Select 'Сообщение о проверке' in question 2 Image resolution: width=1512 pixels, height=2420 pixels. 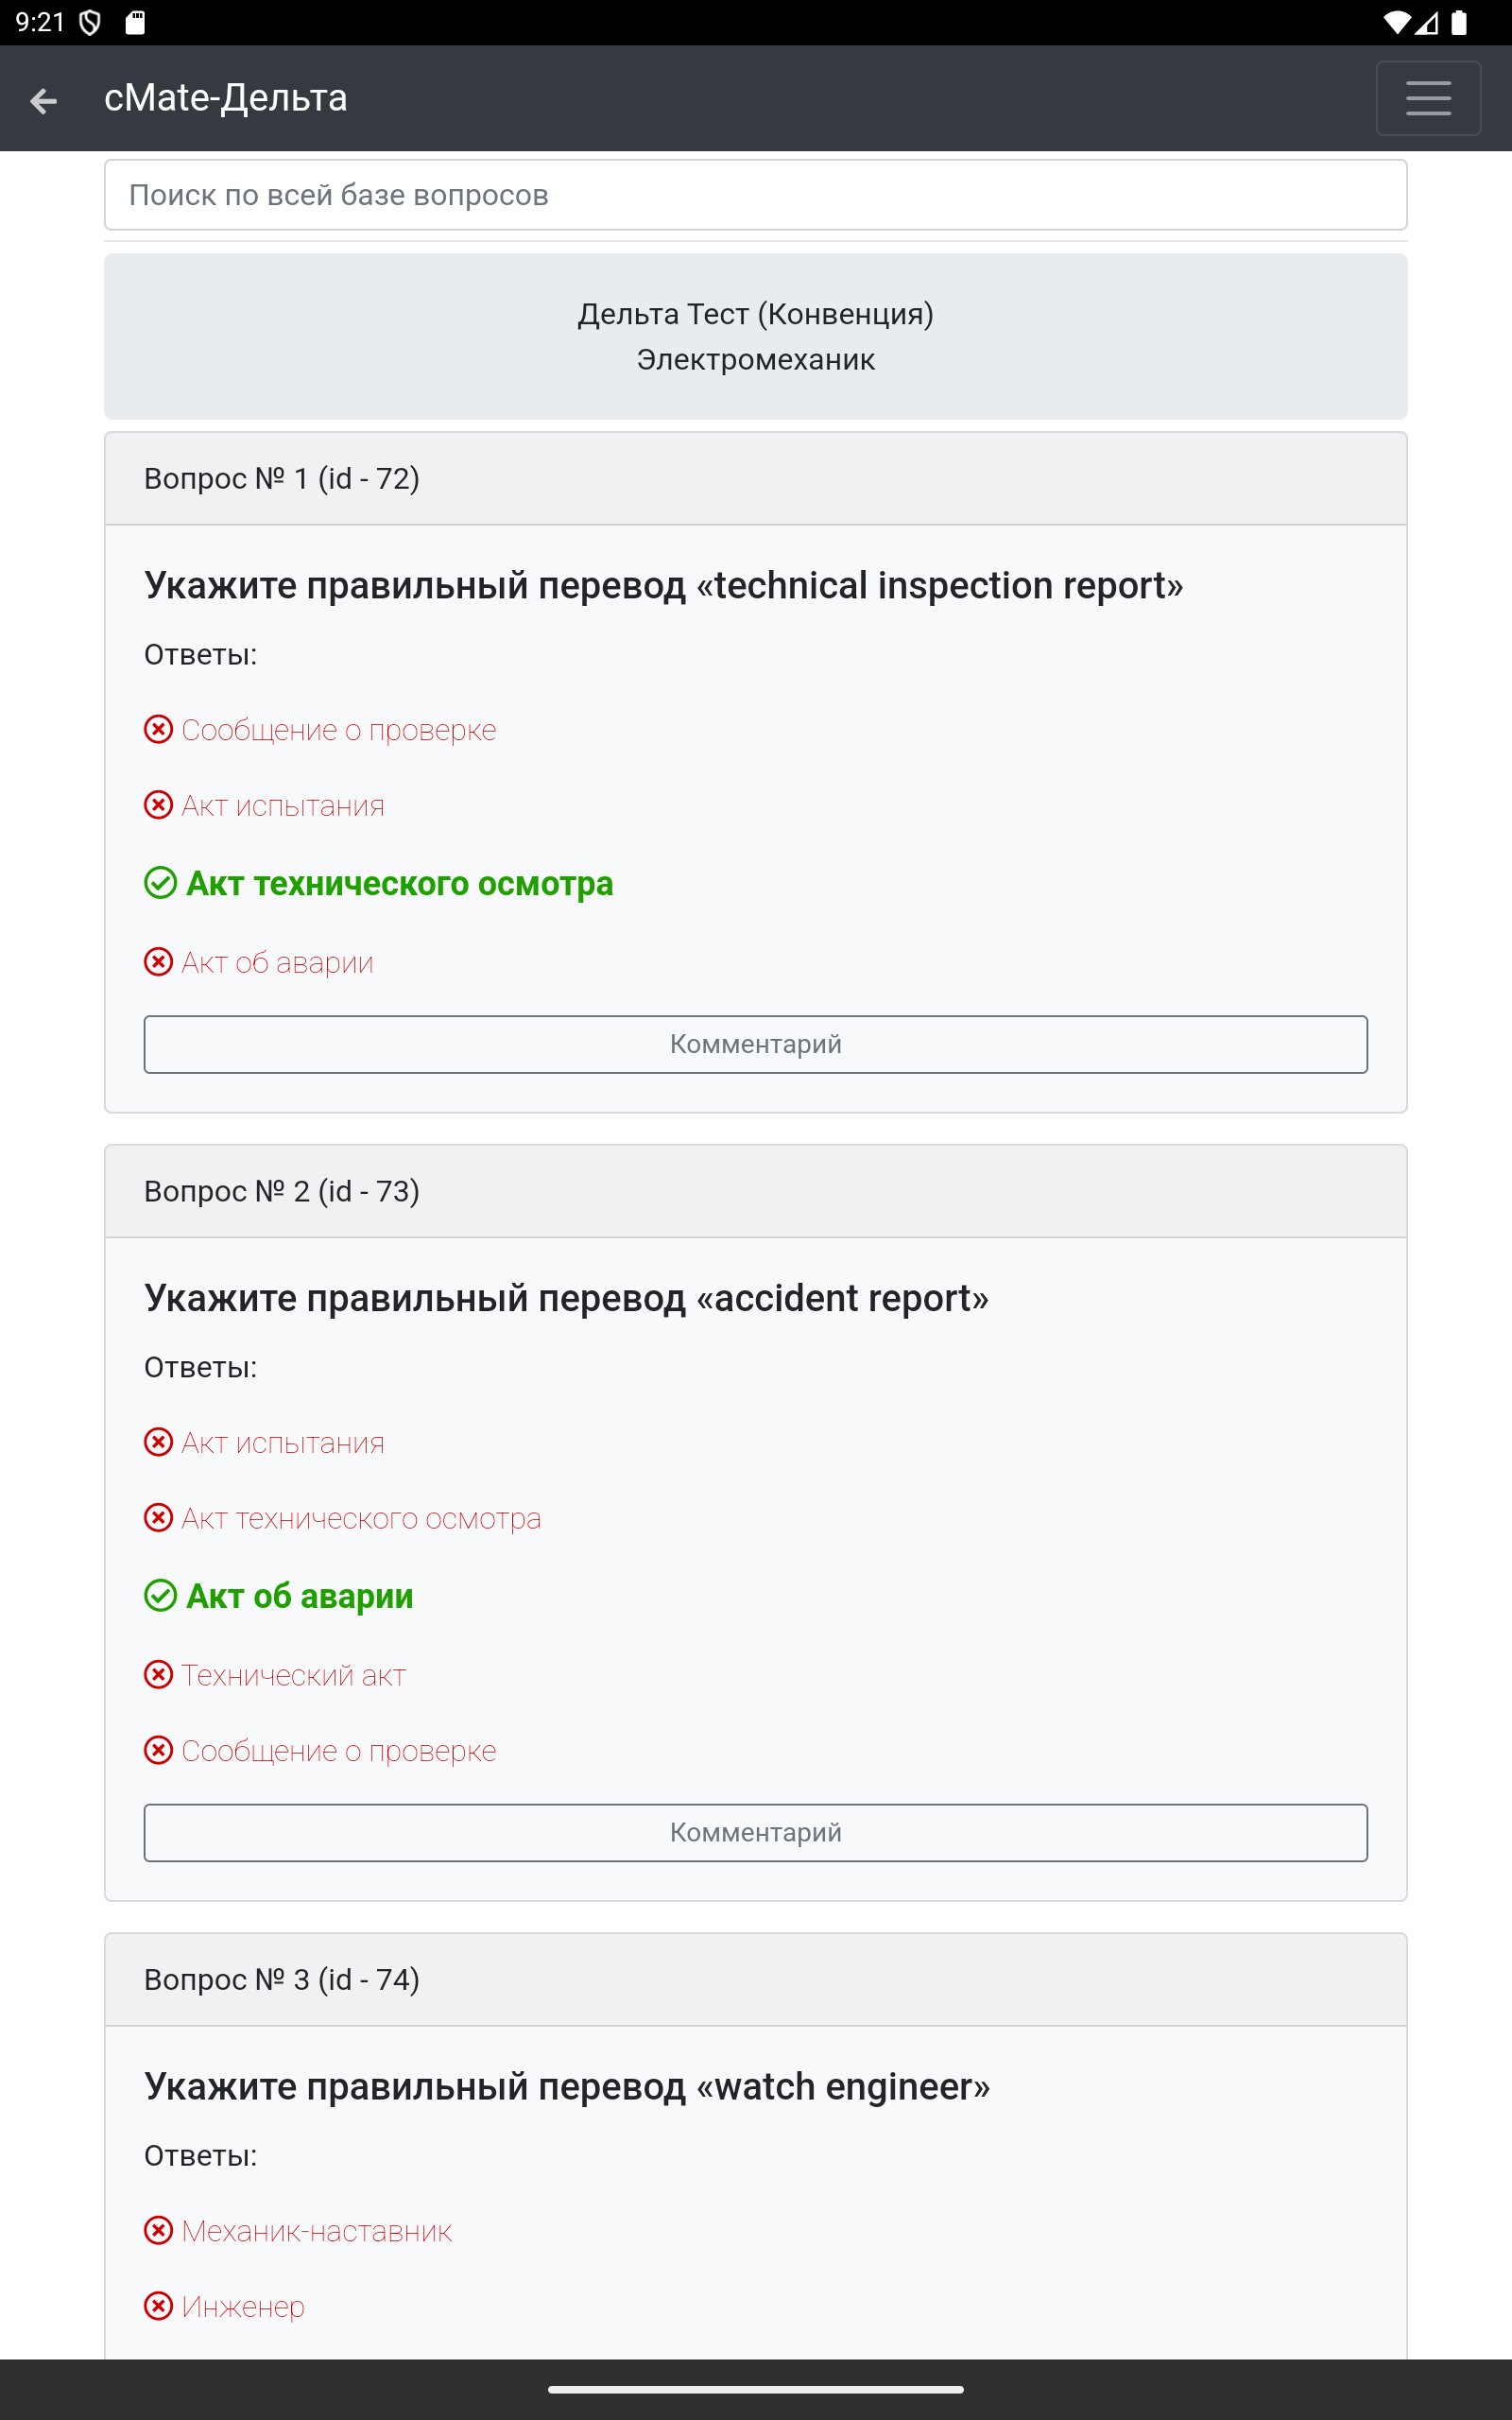click(338, 1751)
